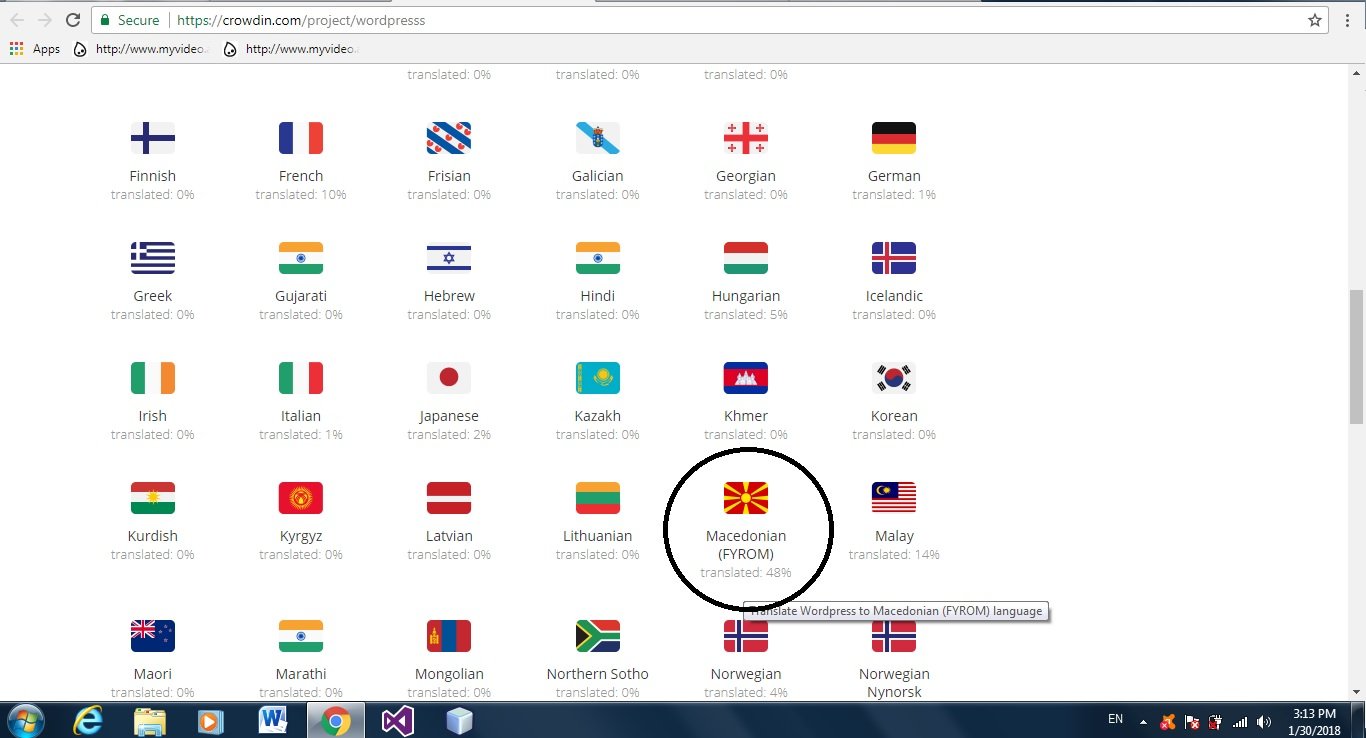Click the browser reload button
The image size is (1366, 738).
[x=73, y=20]
